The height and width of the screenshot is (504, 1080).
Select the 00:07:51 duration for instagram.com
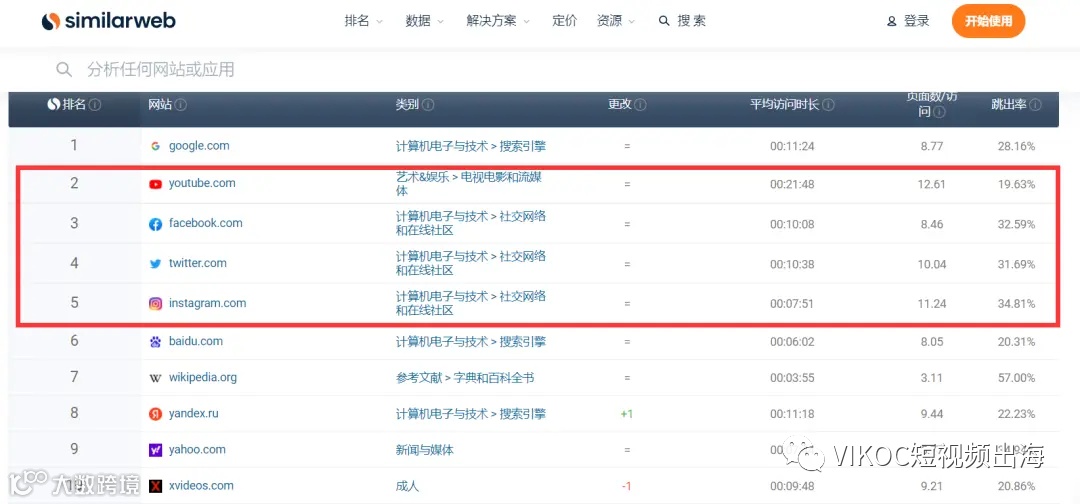pyautogui.click(x=792, y=304)
